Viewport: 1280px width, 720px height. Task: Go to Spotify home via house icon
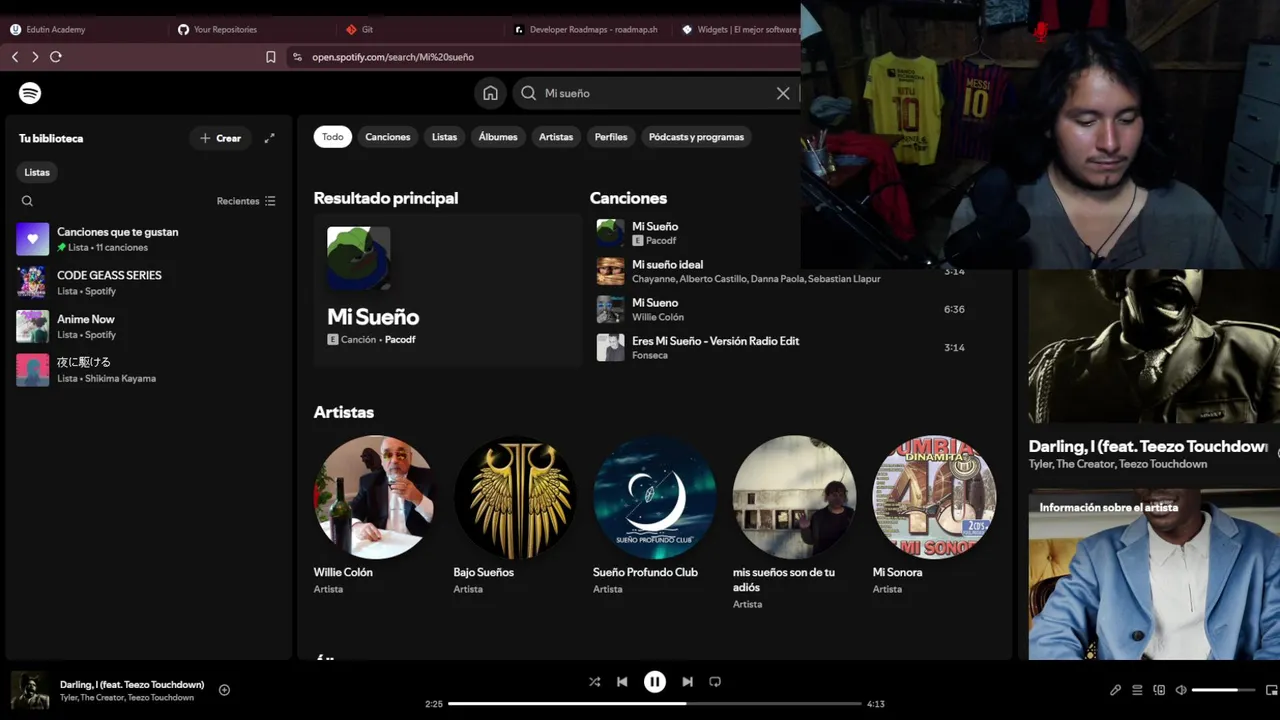[x=490, y=93]
